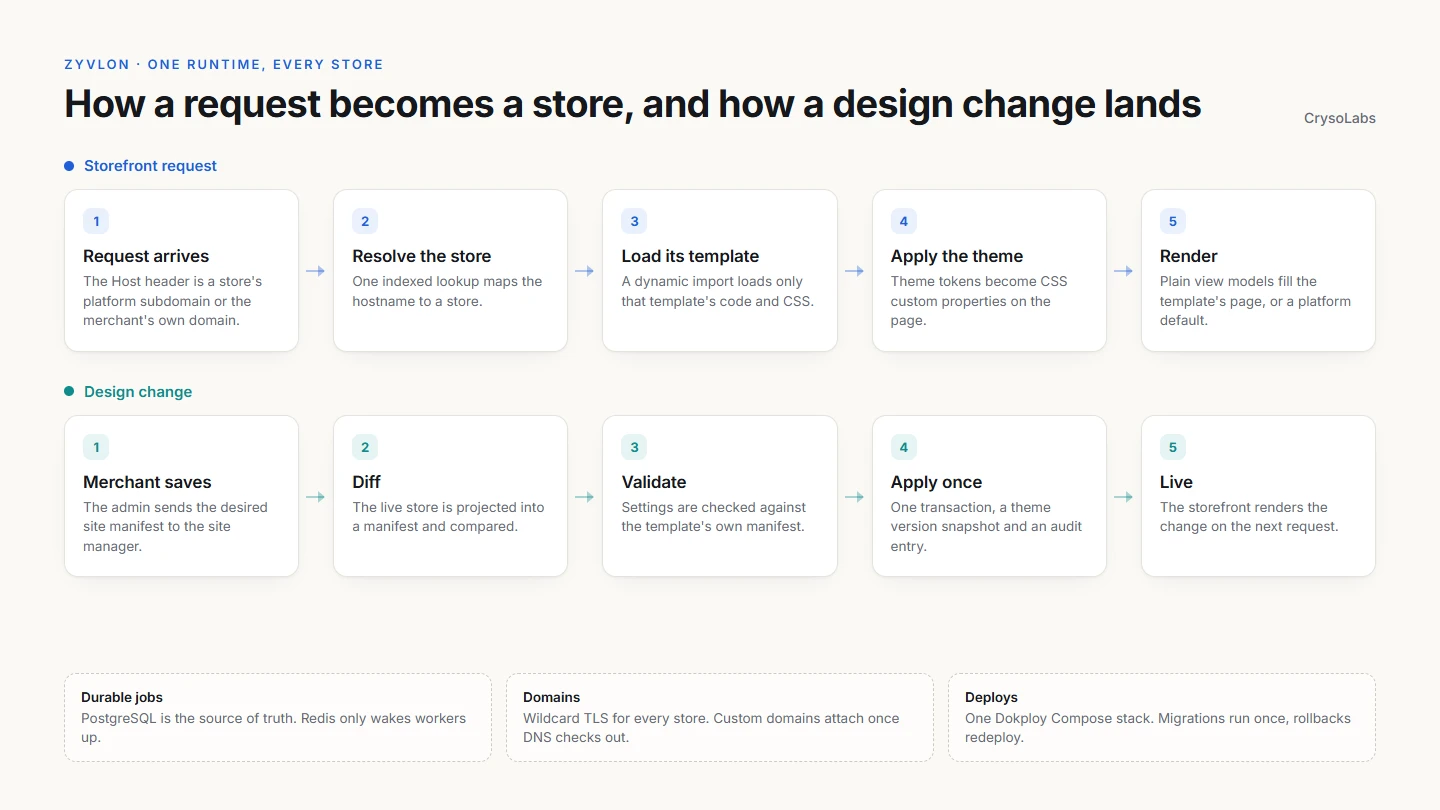Click the number badge on the "Merchant saves" card
Screen dimensions: 1440x810
coord(96,447)
